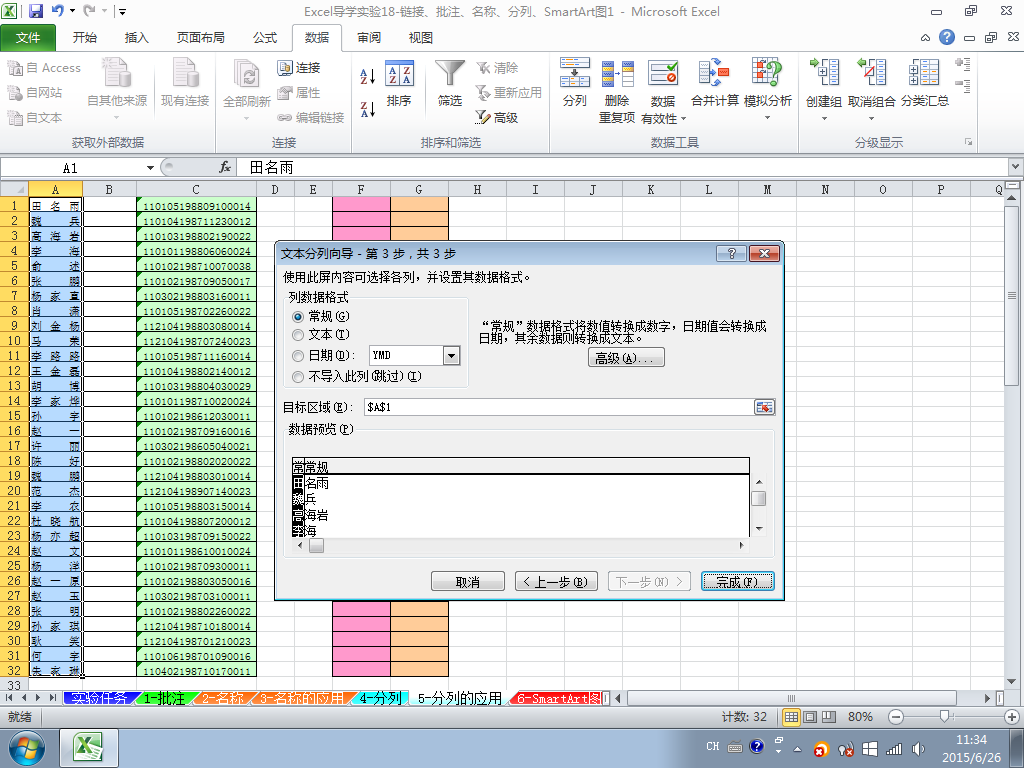This screenshot has width=1024, height=768.
Task: Click the zoom in plus button
Action: point(1012,717)
